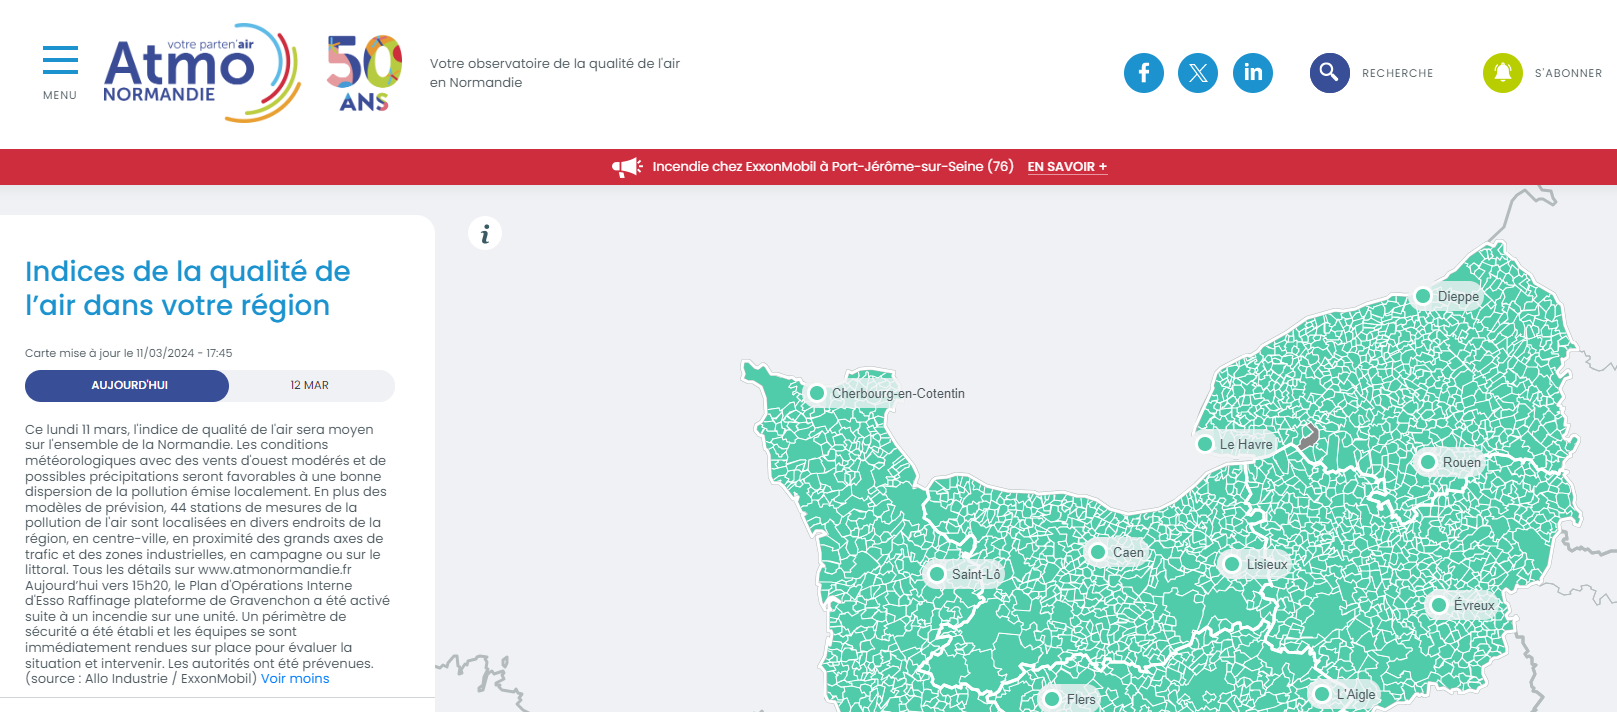The image size is (1617, 712).
Task: Select the Dieppe map marker
Action: pos(1423,296)
